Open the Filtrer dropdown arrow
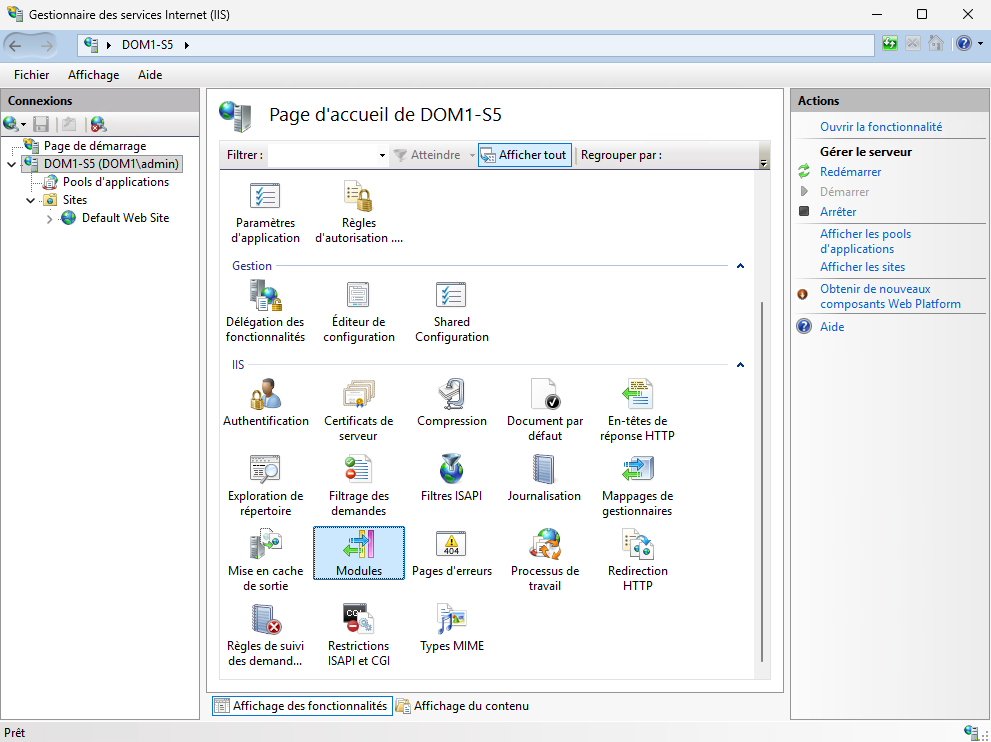Screen dimensions: 991x742 click(x=382, y=156)
